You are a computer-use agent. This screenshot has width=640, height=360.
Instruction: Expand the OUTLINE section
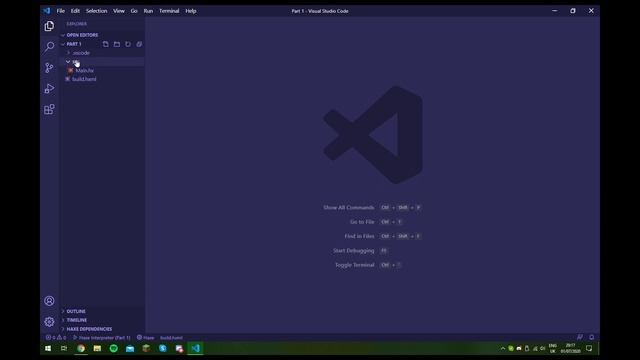tap(102, 311)
